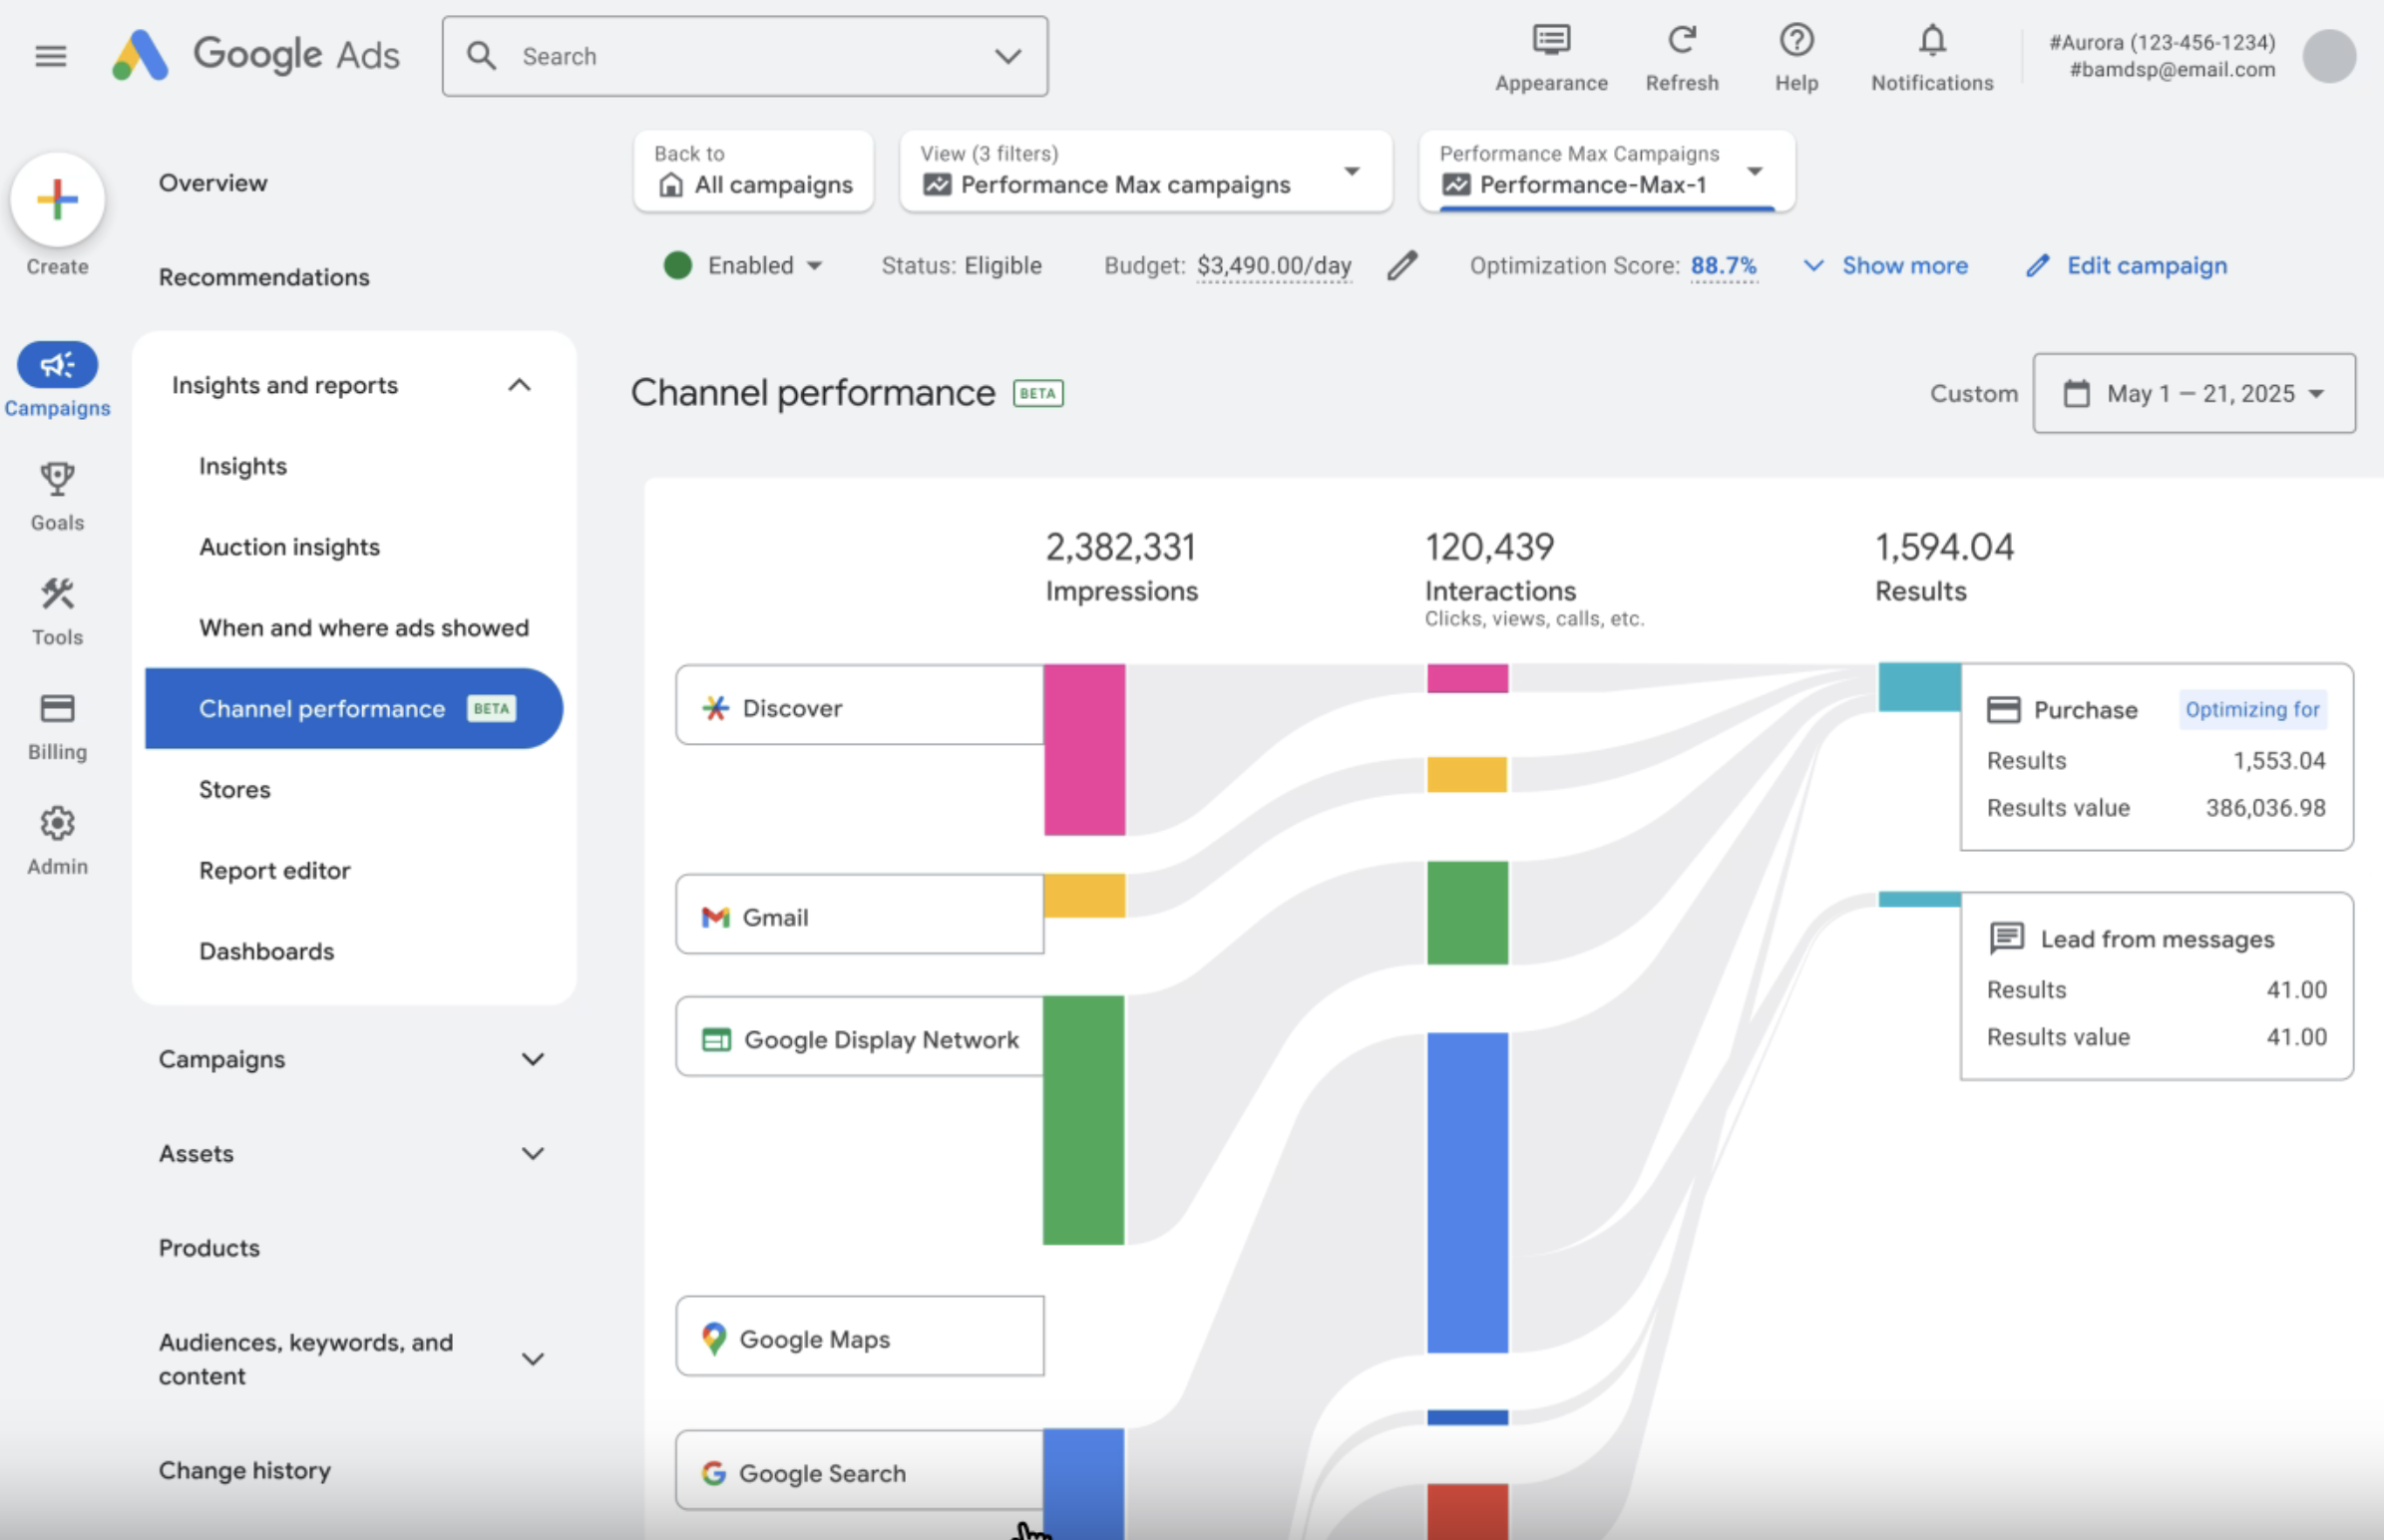
Task: Click the Lead from messages results card
Action: (2157, 985)
